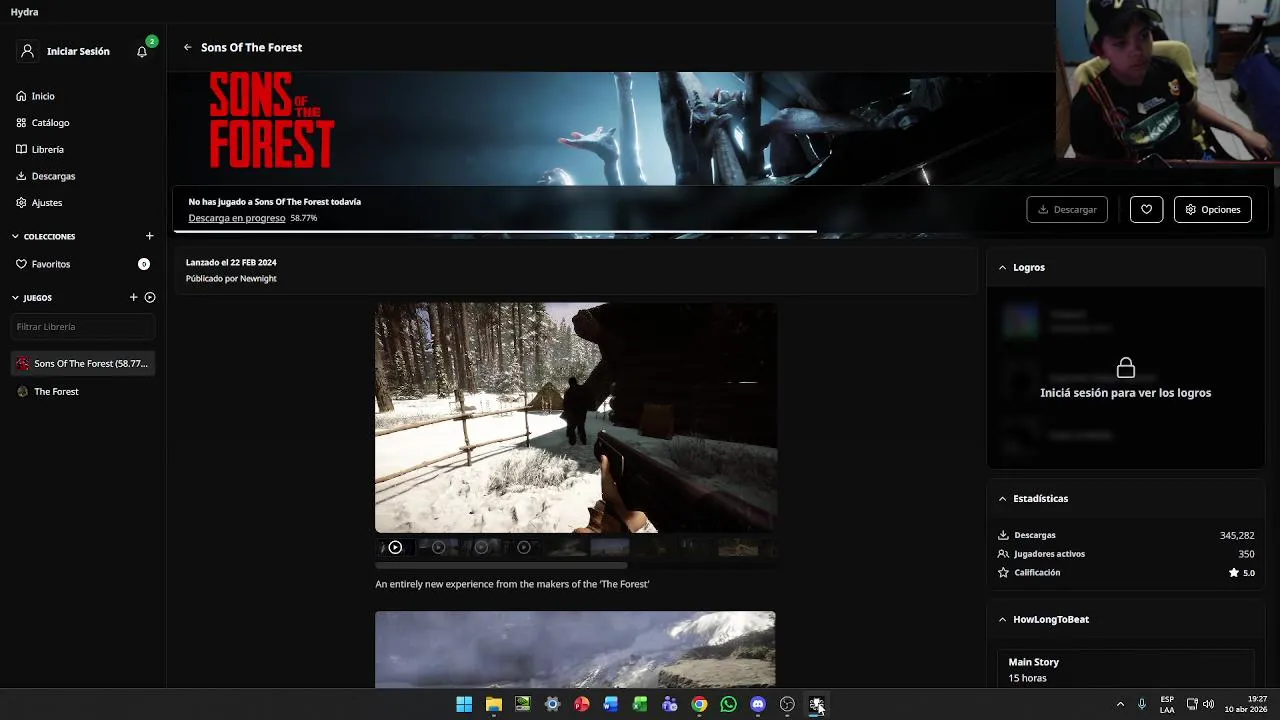Open Microsoft Teams from the taskbar

click(x=670, y=704)
